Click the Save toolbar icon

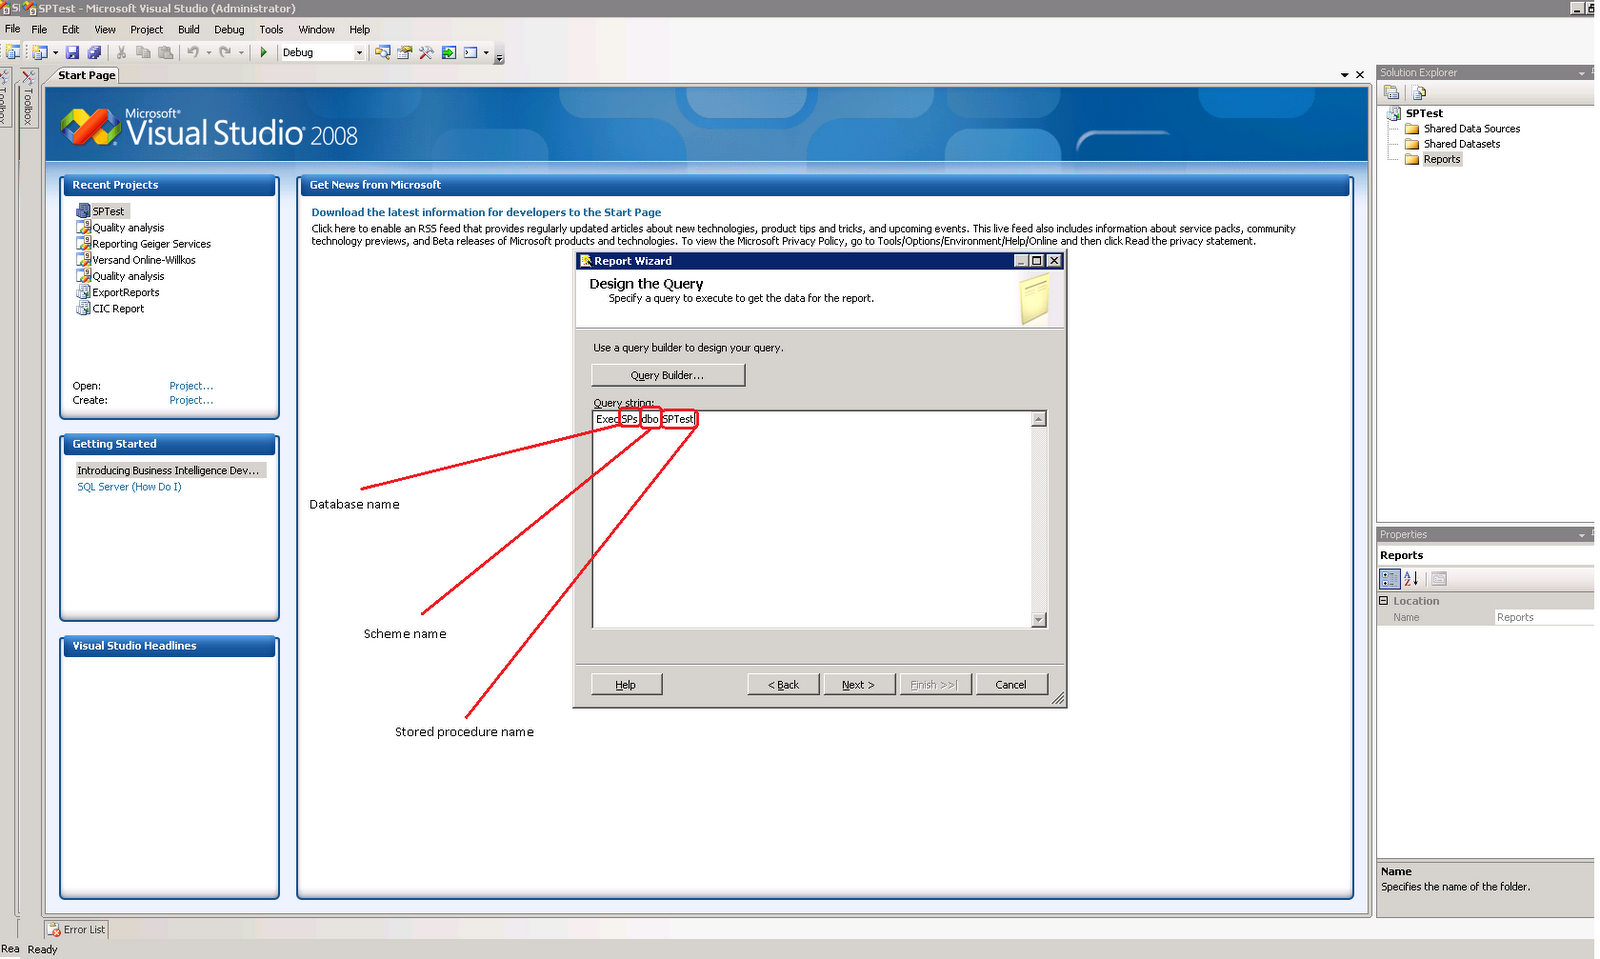coord(72,53)
